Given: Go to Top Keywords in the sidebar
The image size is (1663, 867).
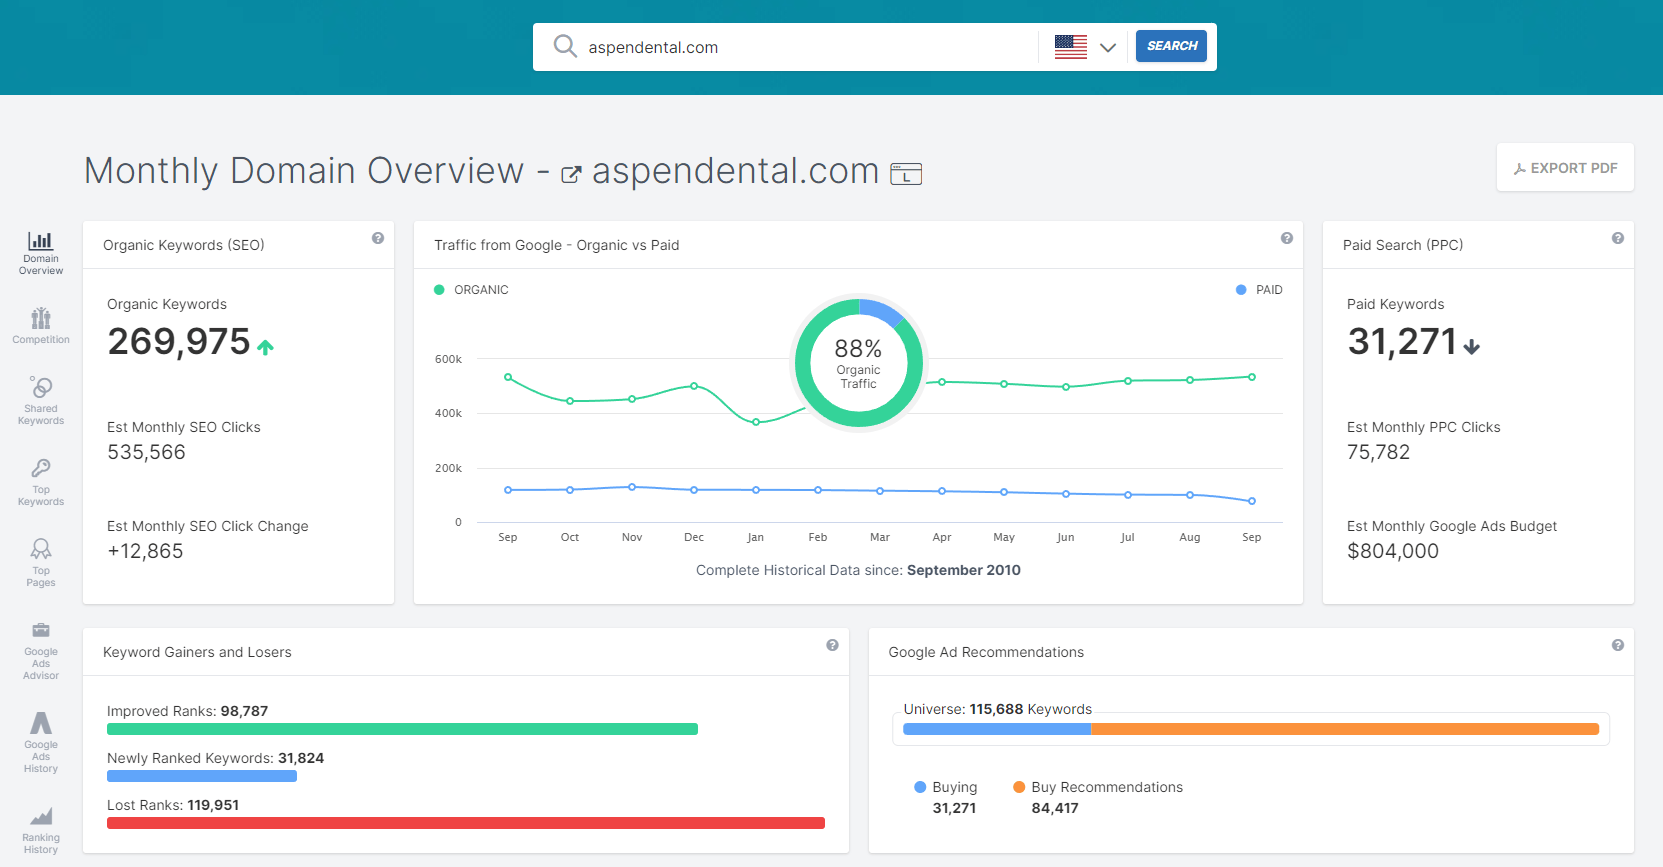Looking at the screenshot, I should 41,482.
